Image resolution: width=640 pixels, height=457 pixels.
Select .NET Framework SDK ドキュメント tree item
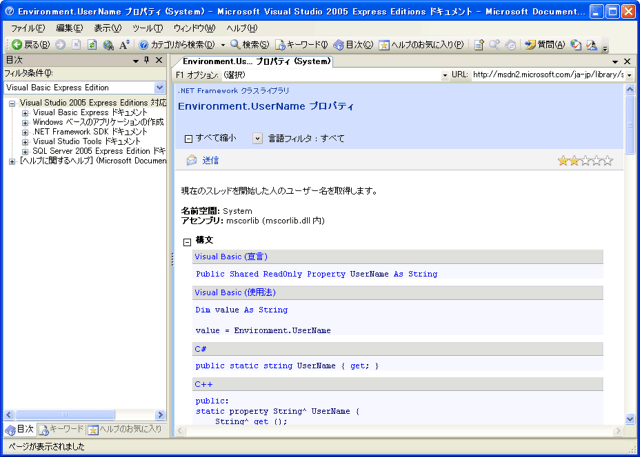[x=90, y=132]
